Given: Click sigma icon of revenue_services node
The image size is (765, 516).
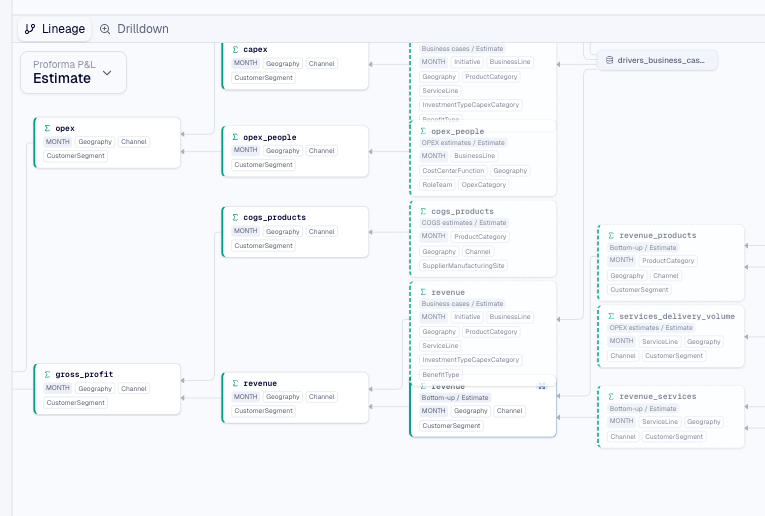Looking at the screenshot, I should 611,396.
